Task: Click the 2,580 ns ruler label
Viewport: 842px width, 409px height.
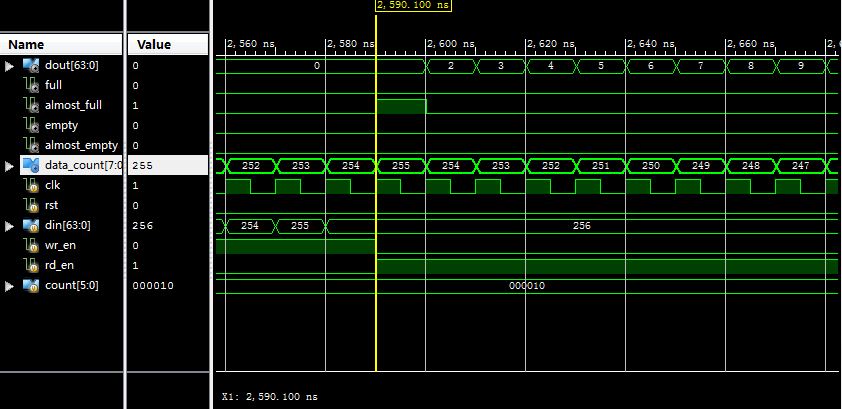Action: pyautogui.click(x=351, y=44)
